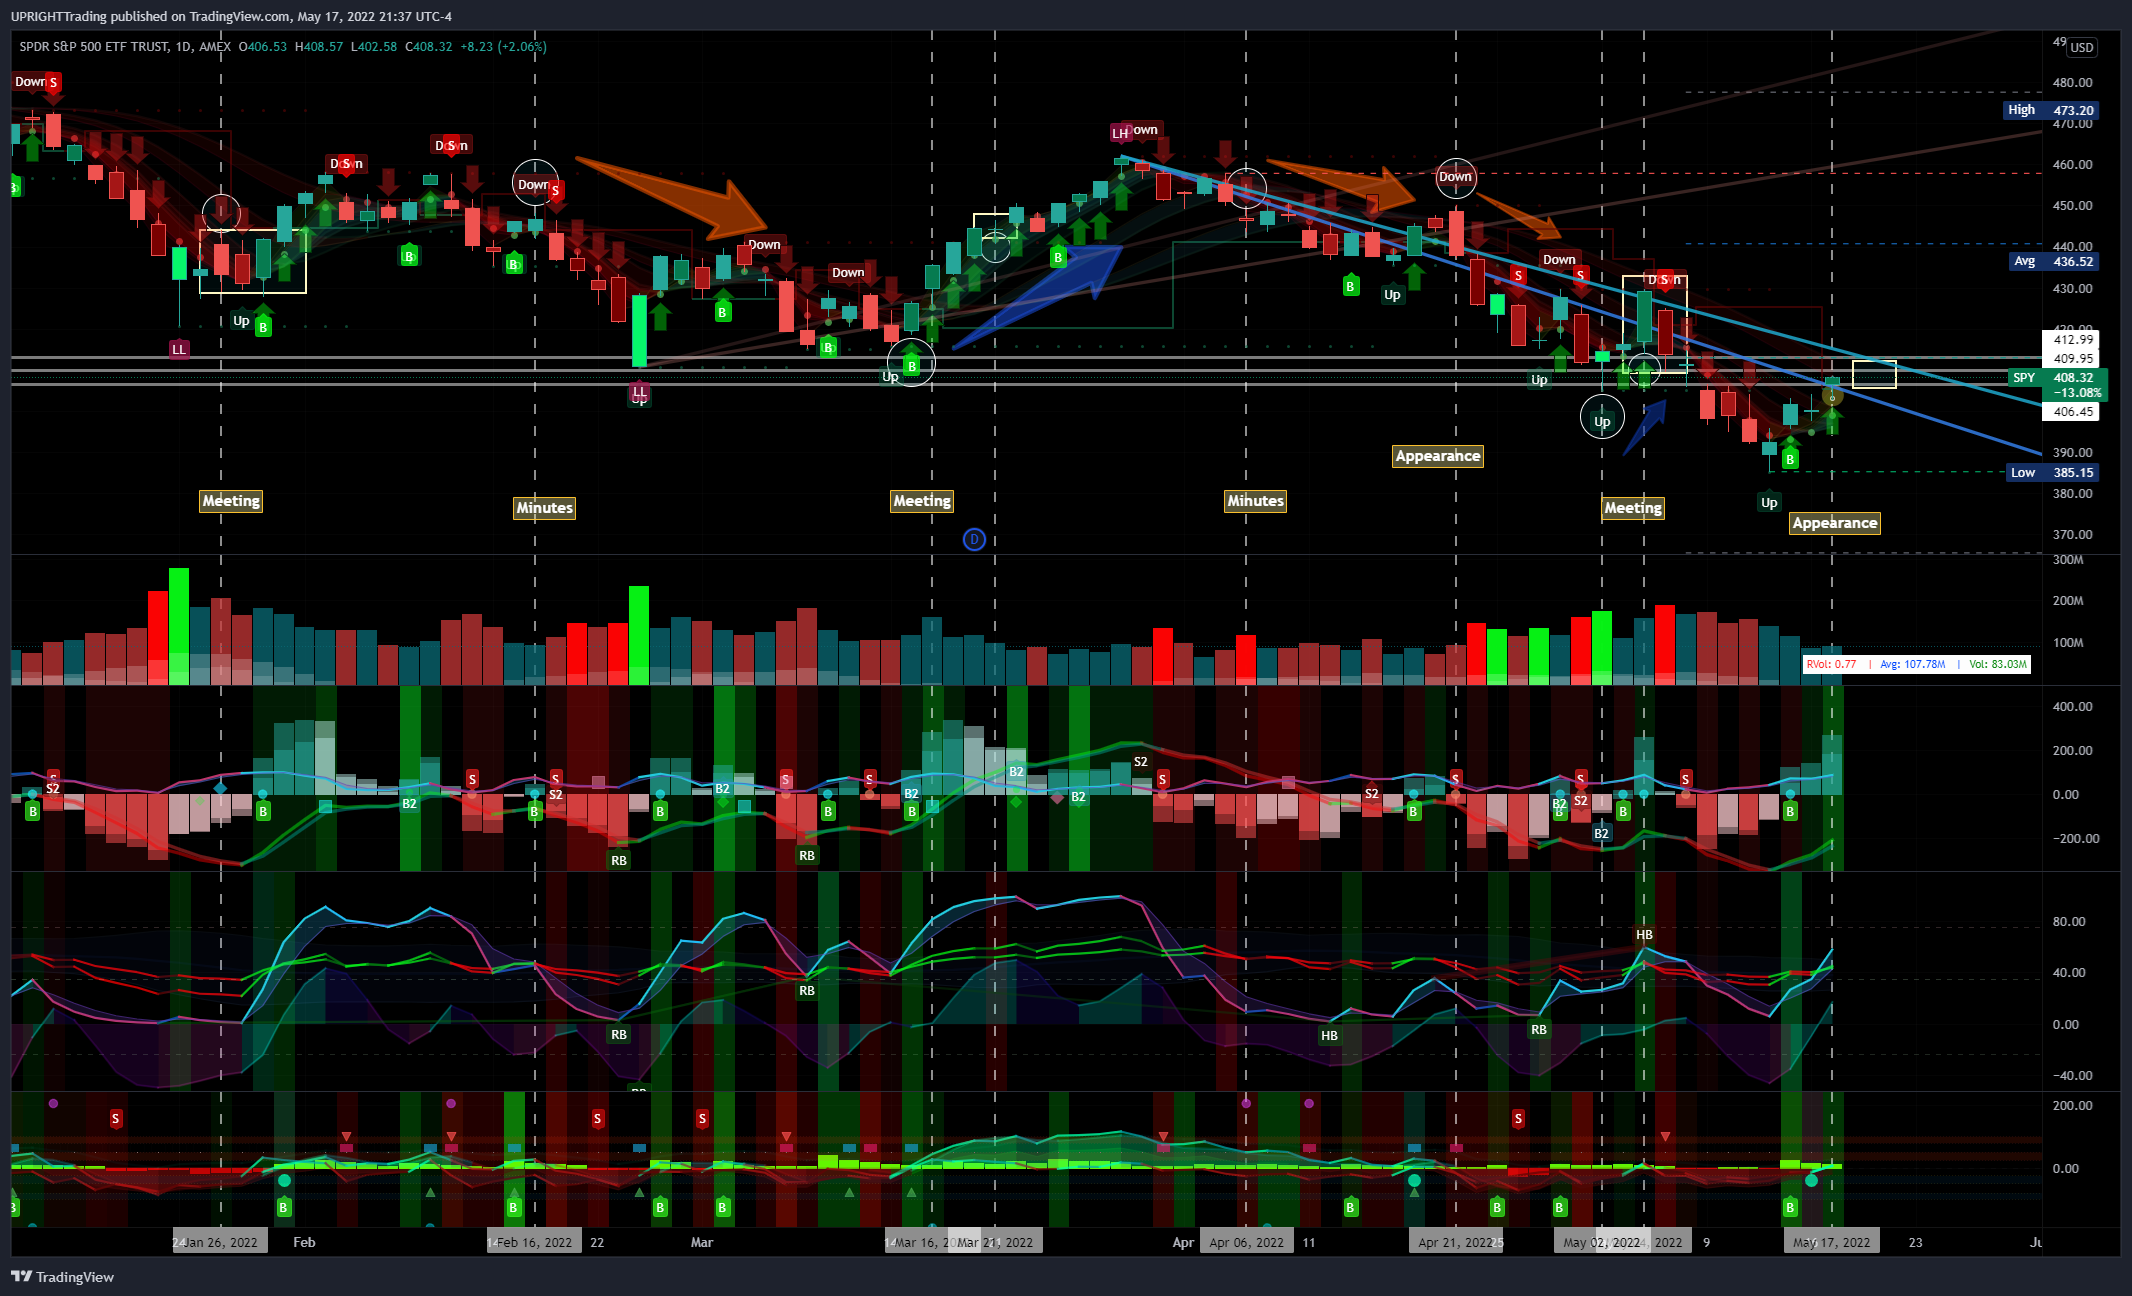The width and height of the screenshot is (2132, 1296).
Task: Click the 409.95 price level label
Action: click(2073, 358)
